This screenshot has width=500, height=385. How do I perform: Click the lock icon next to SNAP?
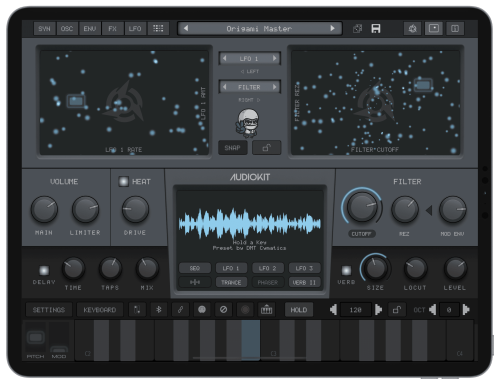click(x=267, y=148)
